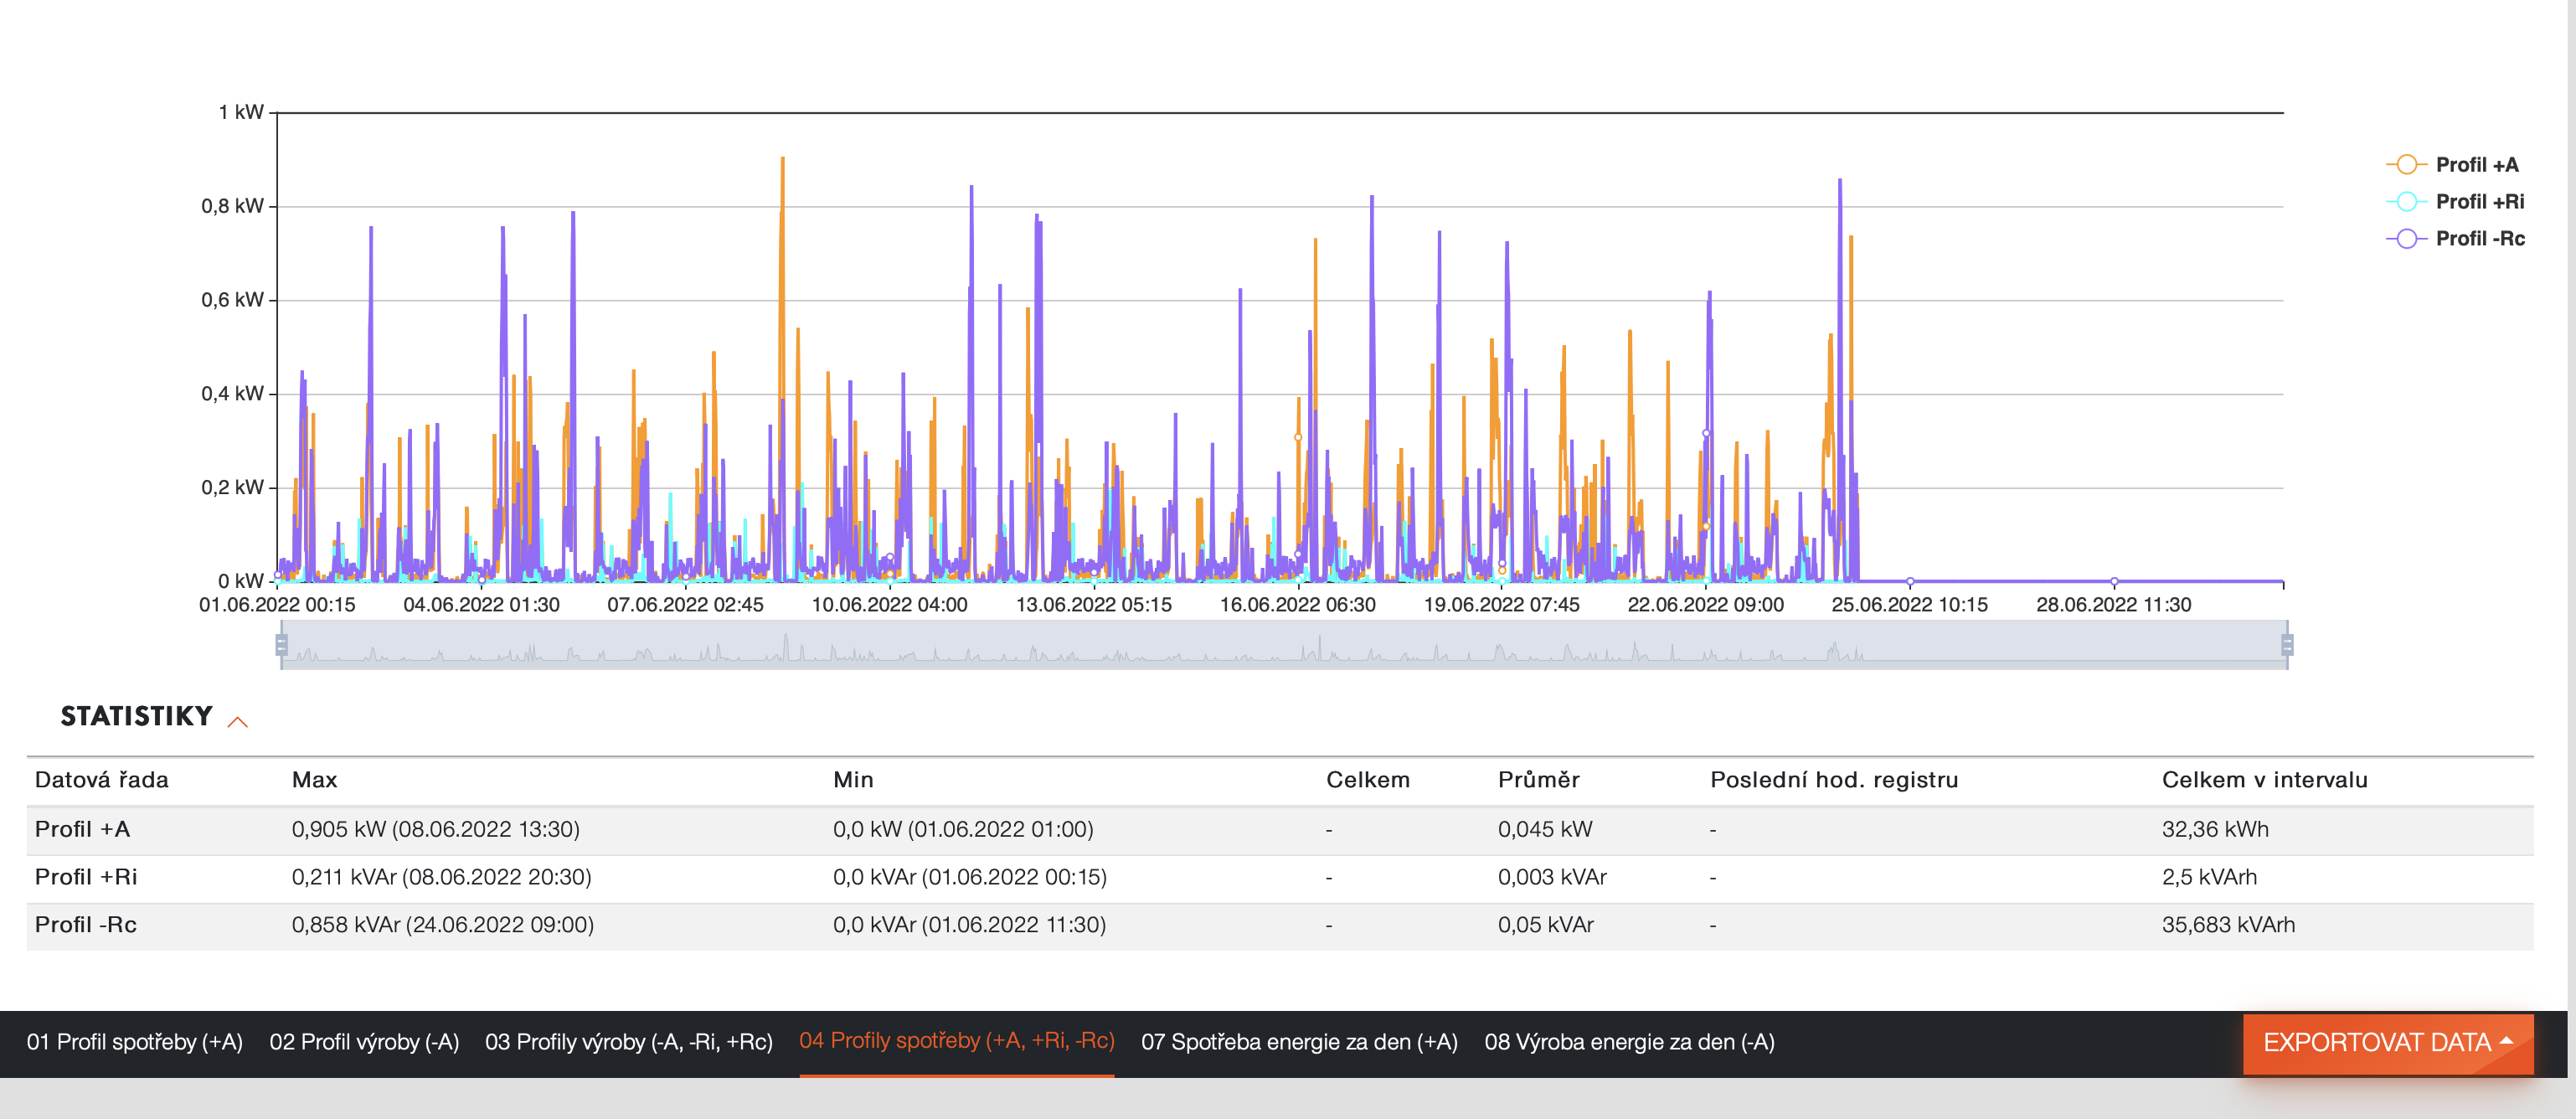Click x-axis label 25.06.2022 10:15

(1909, 605)
